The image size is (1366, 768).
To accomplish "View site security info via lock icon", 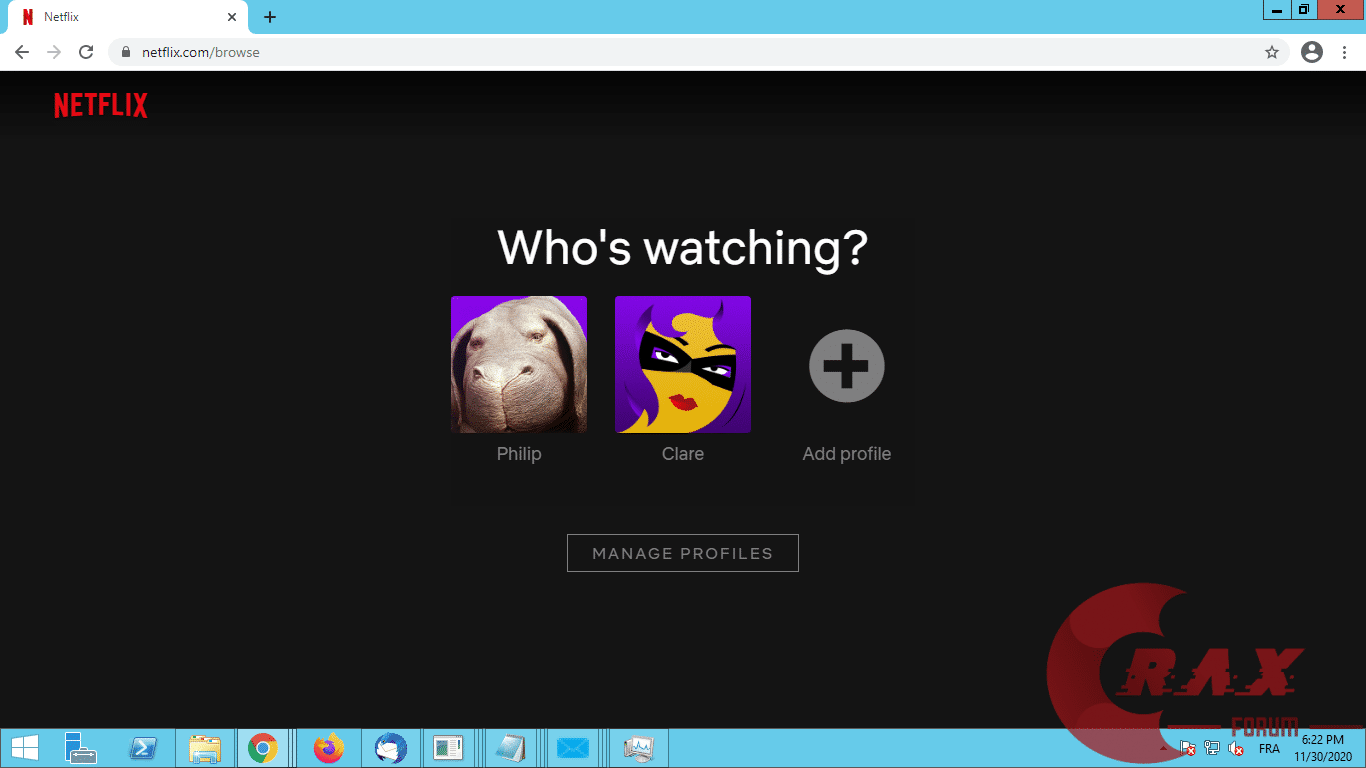I will pyautogui.click(x=126, y=52).
